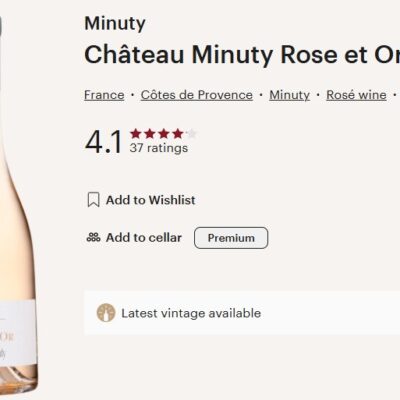400x400 pixels.
Task: Click the Add to cellar text
Action: point(144,238)
